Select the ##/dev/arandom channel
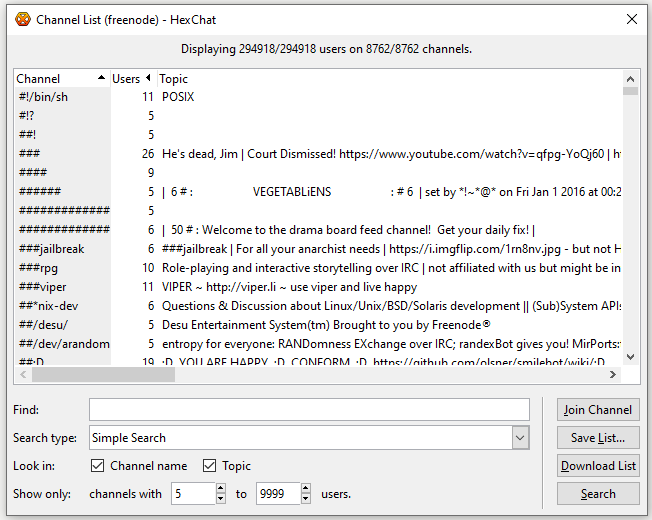The height and width of the screenshot is (520, 652). (318, 344)
